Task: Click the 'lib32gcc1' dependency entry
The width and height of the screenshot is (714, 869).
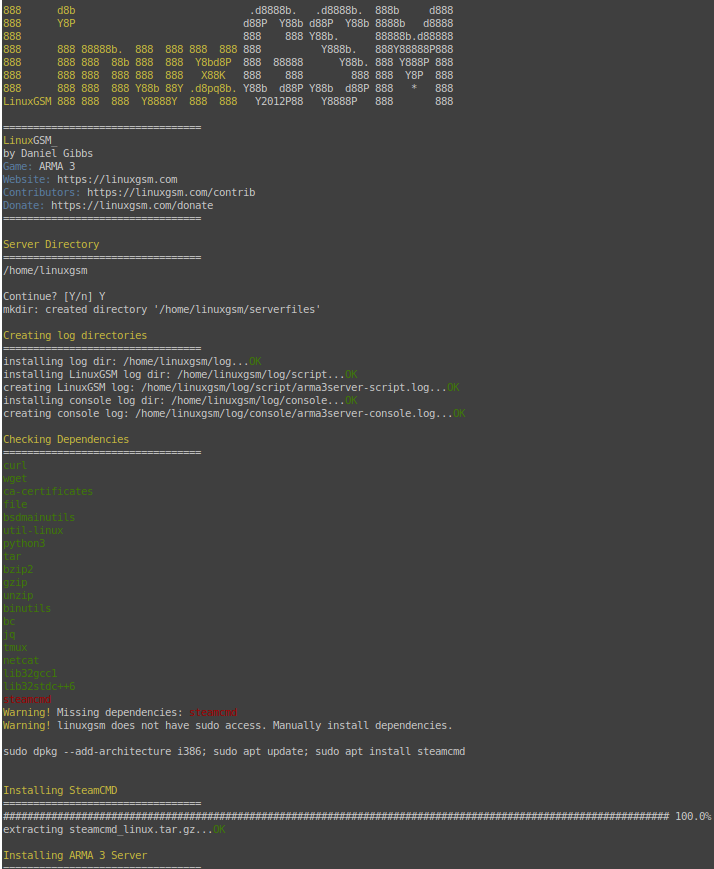Action: coord(30,674)
